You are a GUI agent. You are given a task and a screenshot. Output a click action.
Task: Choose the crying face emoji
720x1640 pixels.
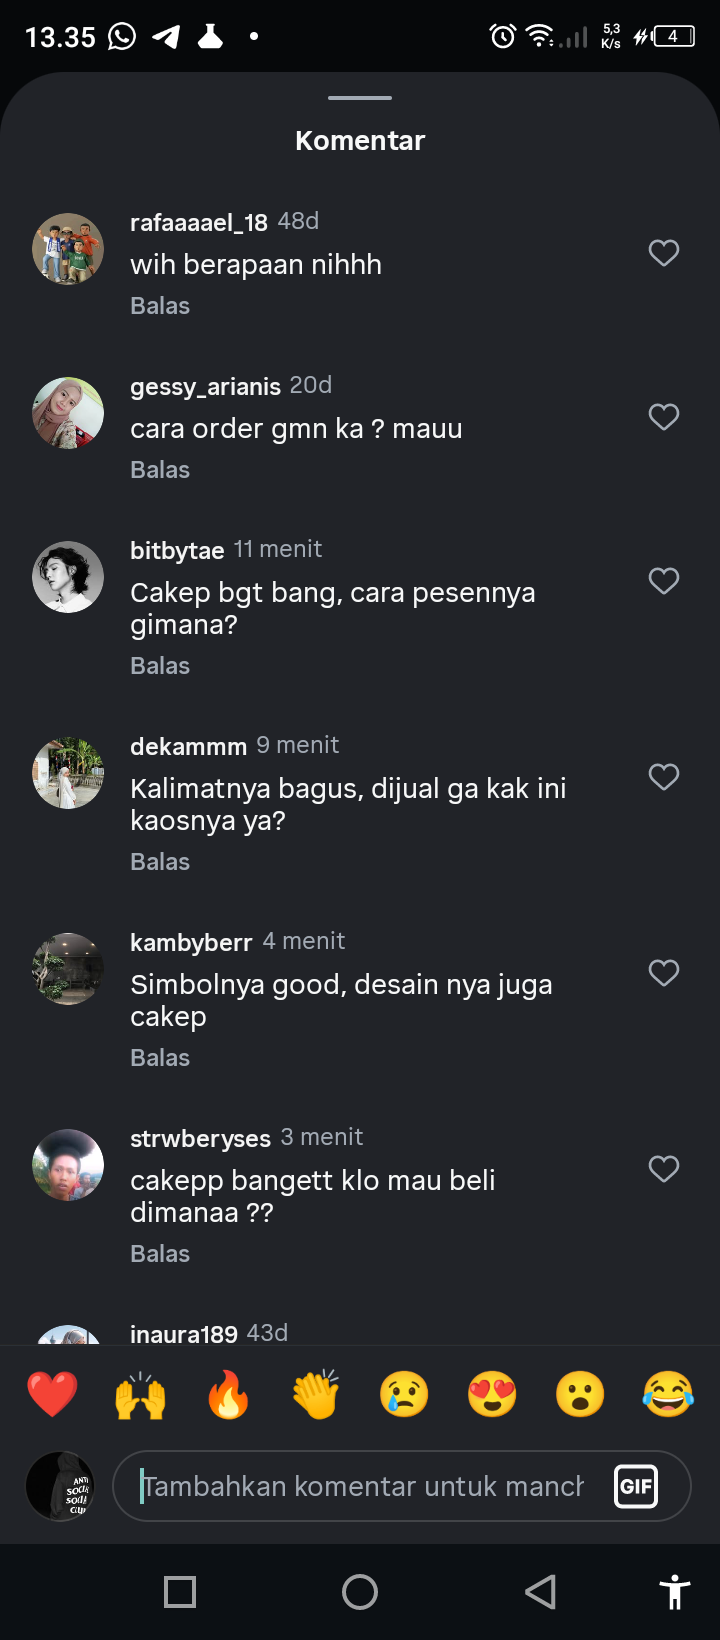[404, 1394]
